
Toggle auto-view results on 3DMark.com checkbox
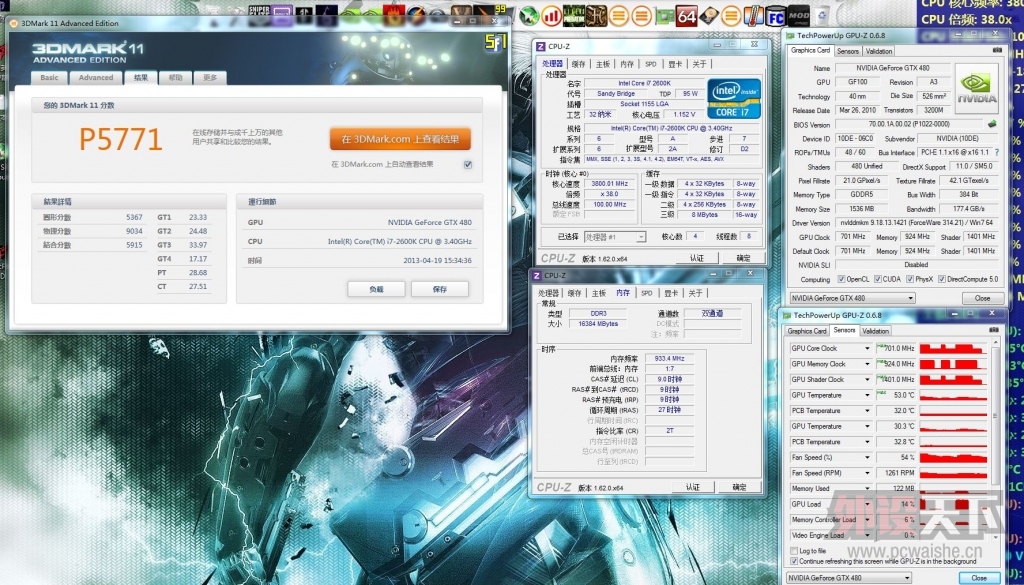468,165
